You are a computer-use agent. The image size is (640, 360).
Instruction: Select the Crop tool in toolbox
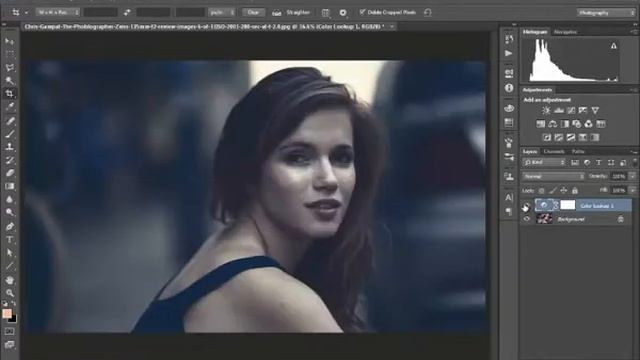coord(9,93)
